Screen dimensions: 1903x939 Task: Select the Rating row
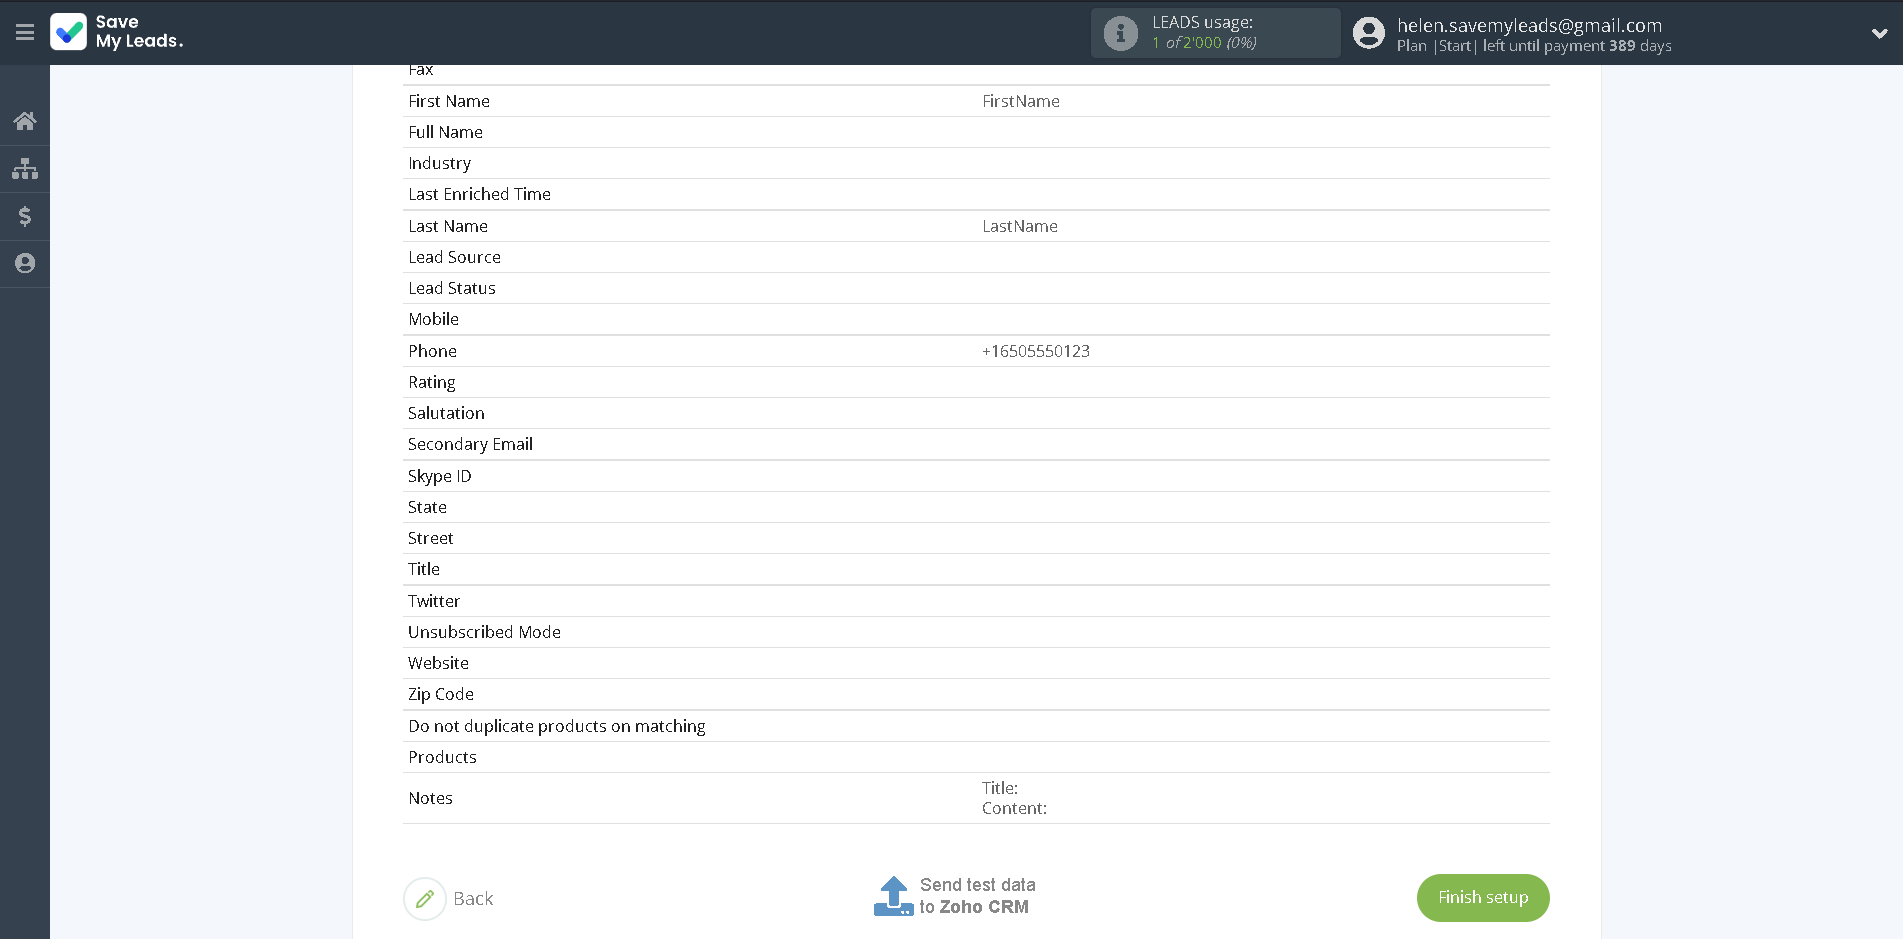pyautogui.click(x=976, y=382)
